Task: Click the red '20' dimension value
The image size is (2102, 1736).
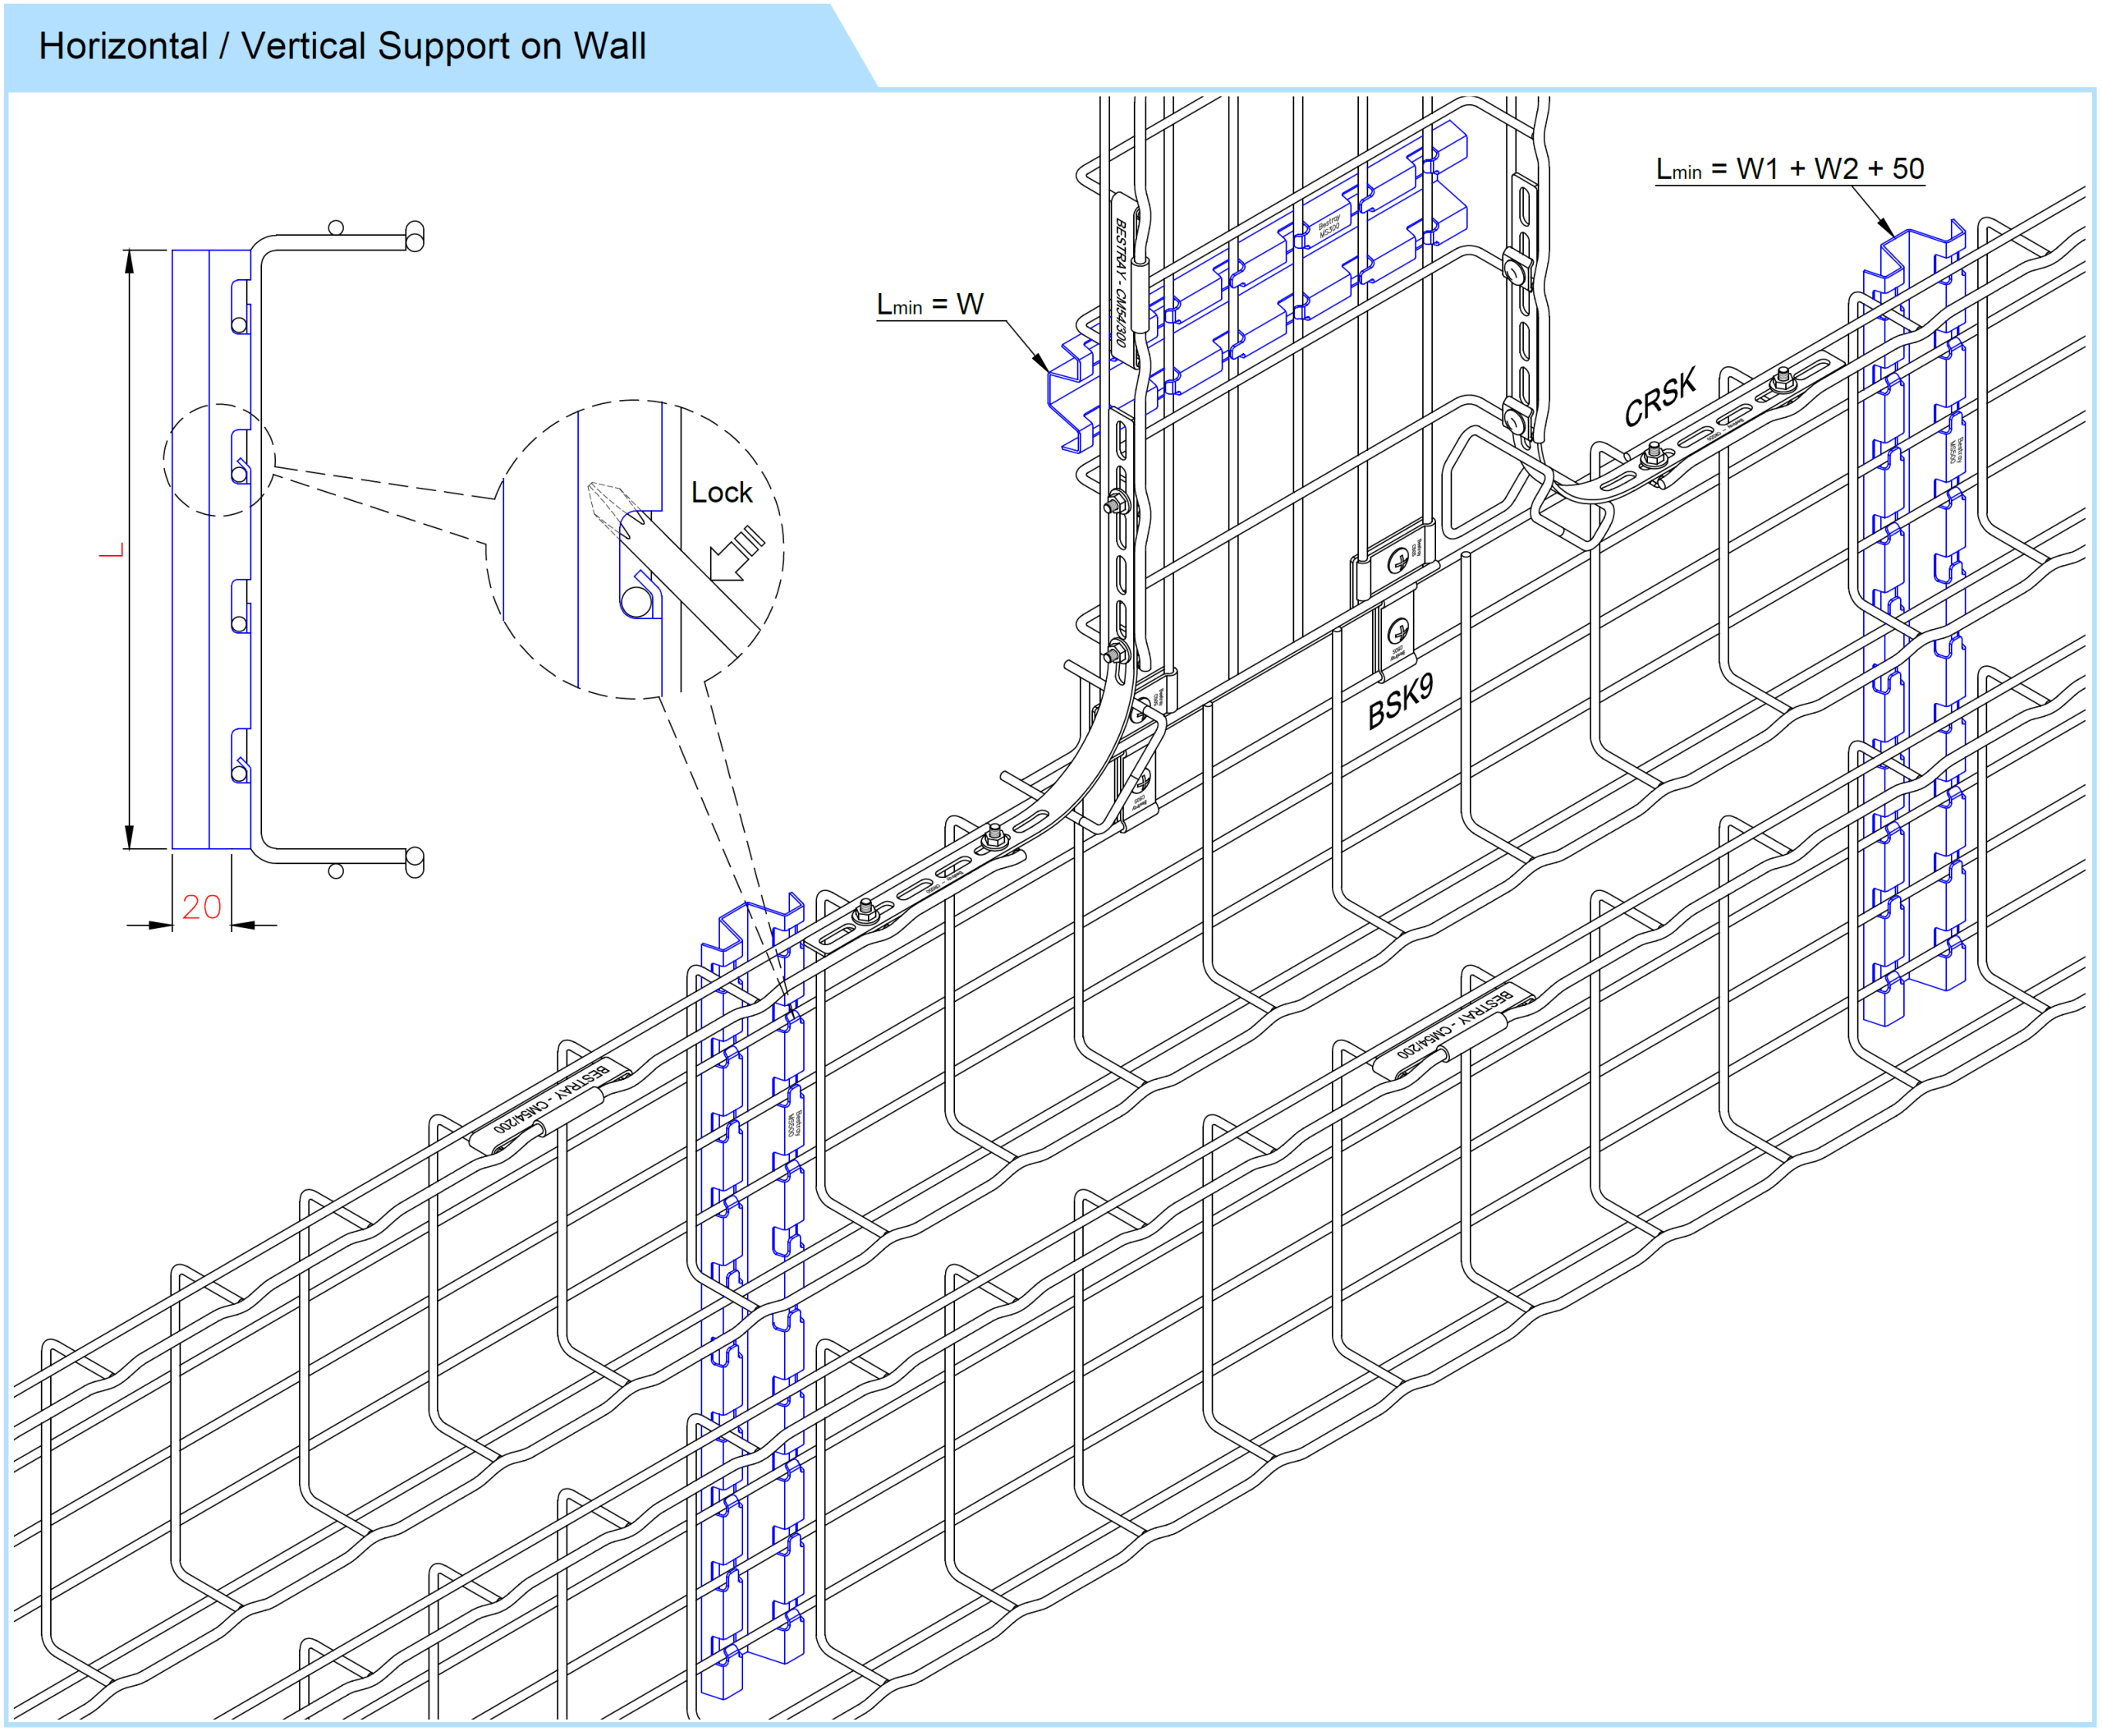Action: click(x=201, y=907)
